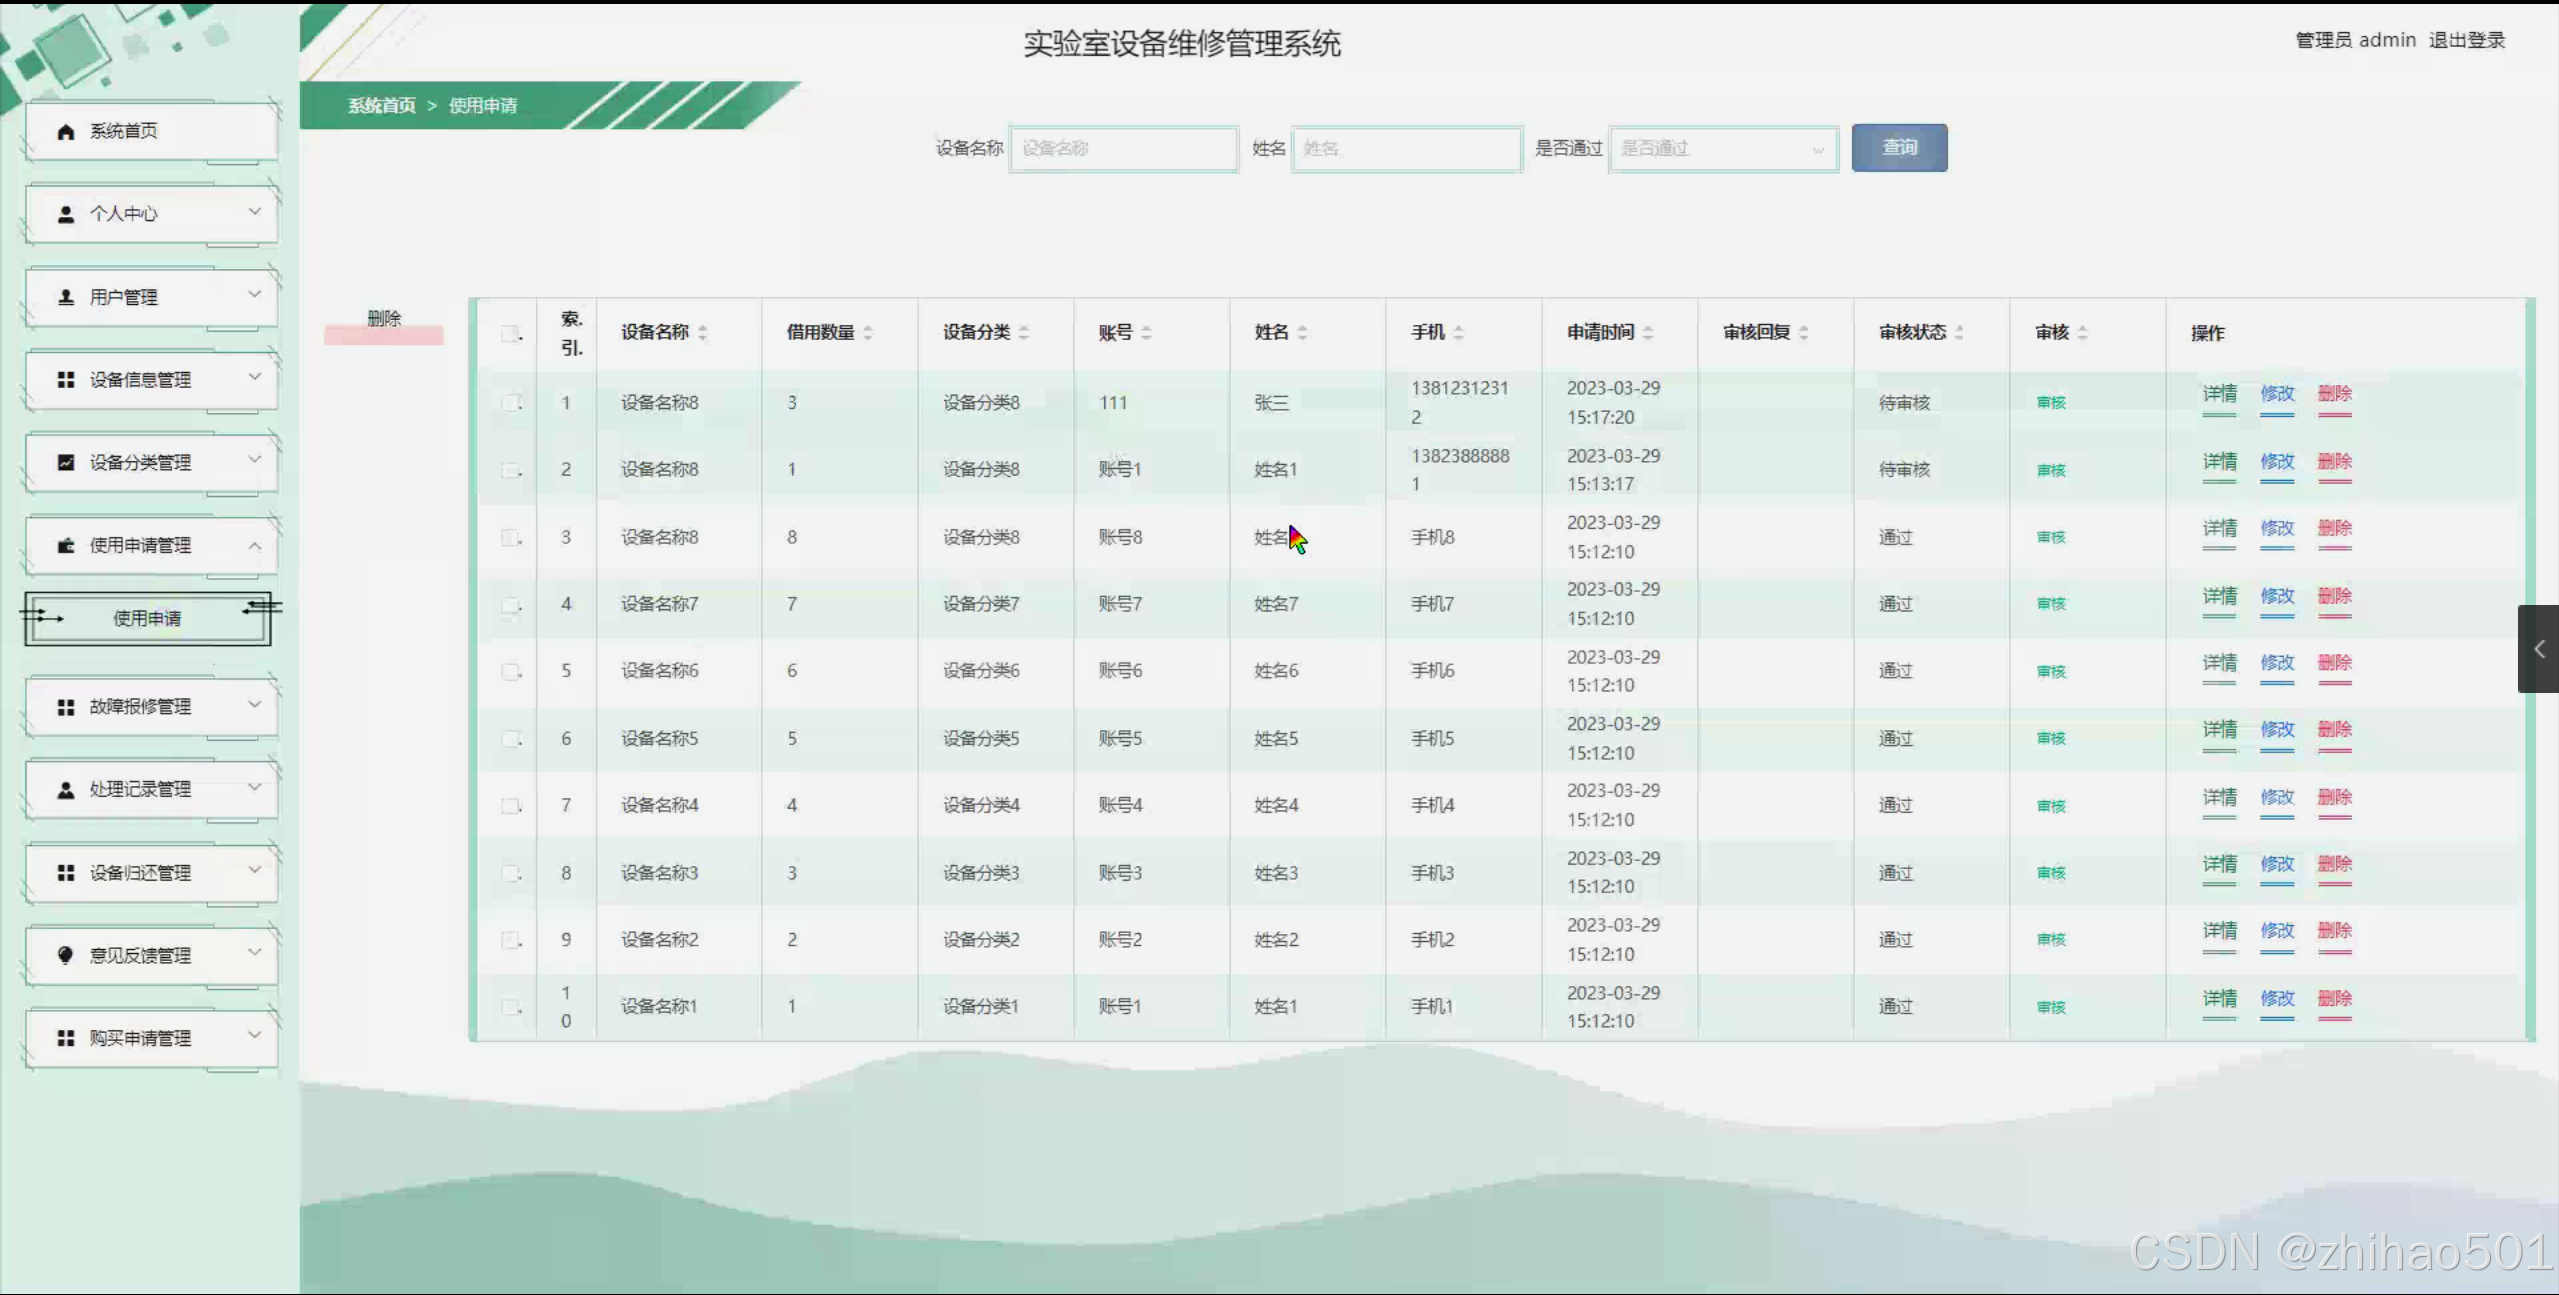Click the 使用申请管理 briefcase icon
The image size is (2559, 1295).
pos(65,545)
